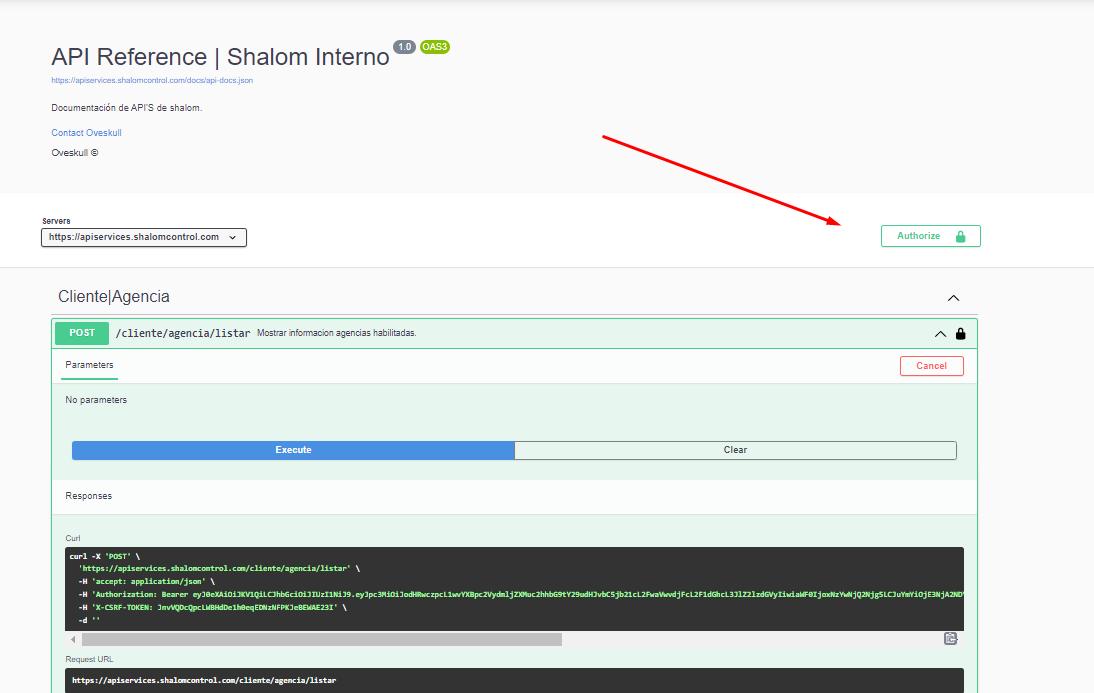The width and height of the screenshot is (1094, 693).
Task: Click the Cliente|Agencia tag heading
Action: tap(114, 297)
